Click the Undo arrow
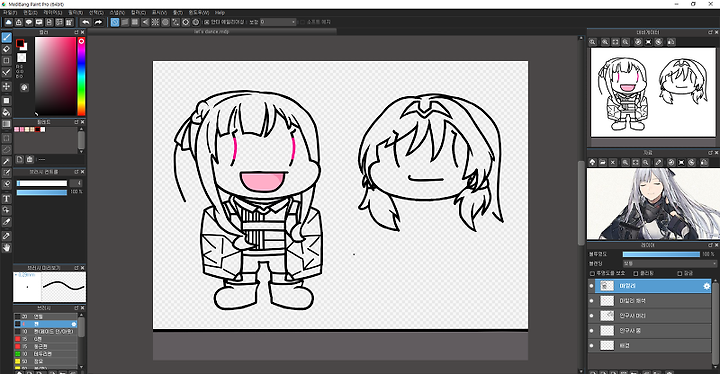720x374 pixels. [86, 22]
